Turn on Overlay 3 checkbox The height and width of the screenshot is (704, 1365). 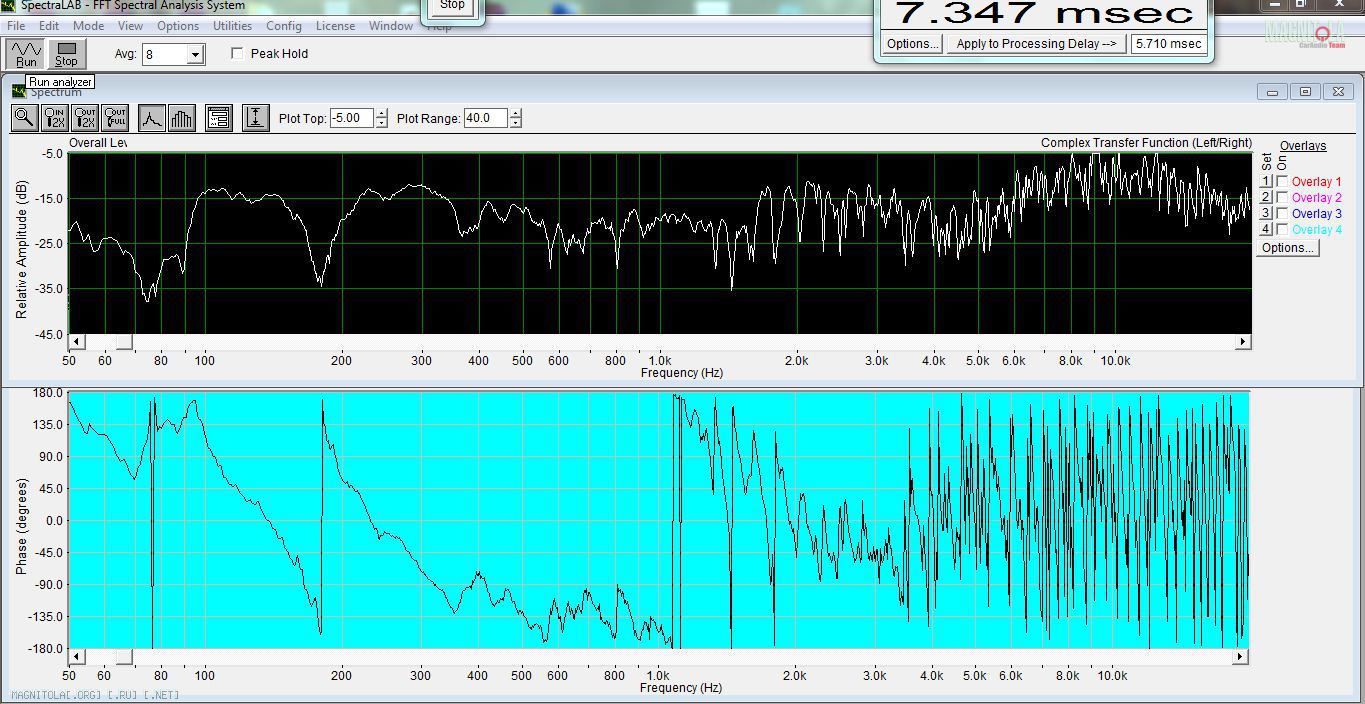[x=1283, y=214]
